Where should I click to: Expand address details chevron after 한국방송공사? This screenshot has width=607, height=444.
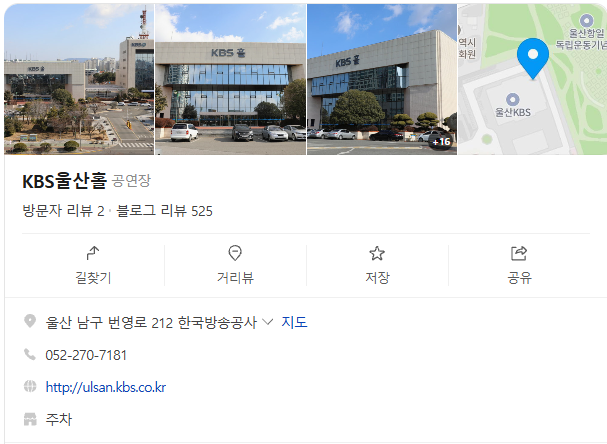267,322
